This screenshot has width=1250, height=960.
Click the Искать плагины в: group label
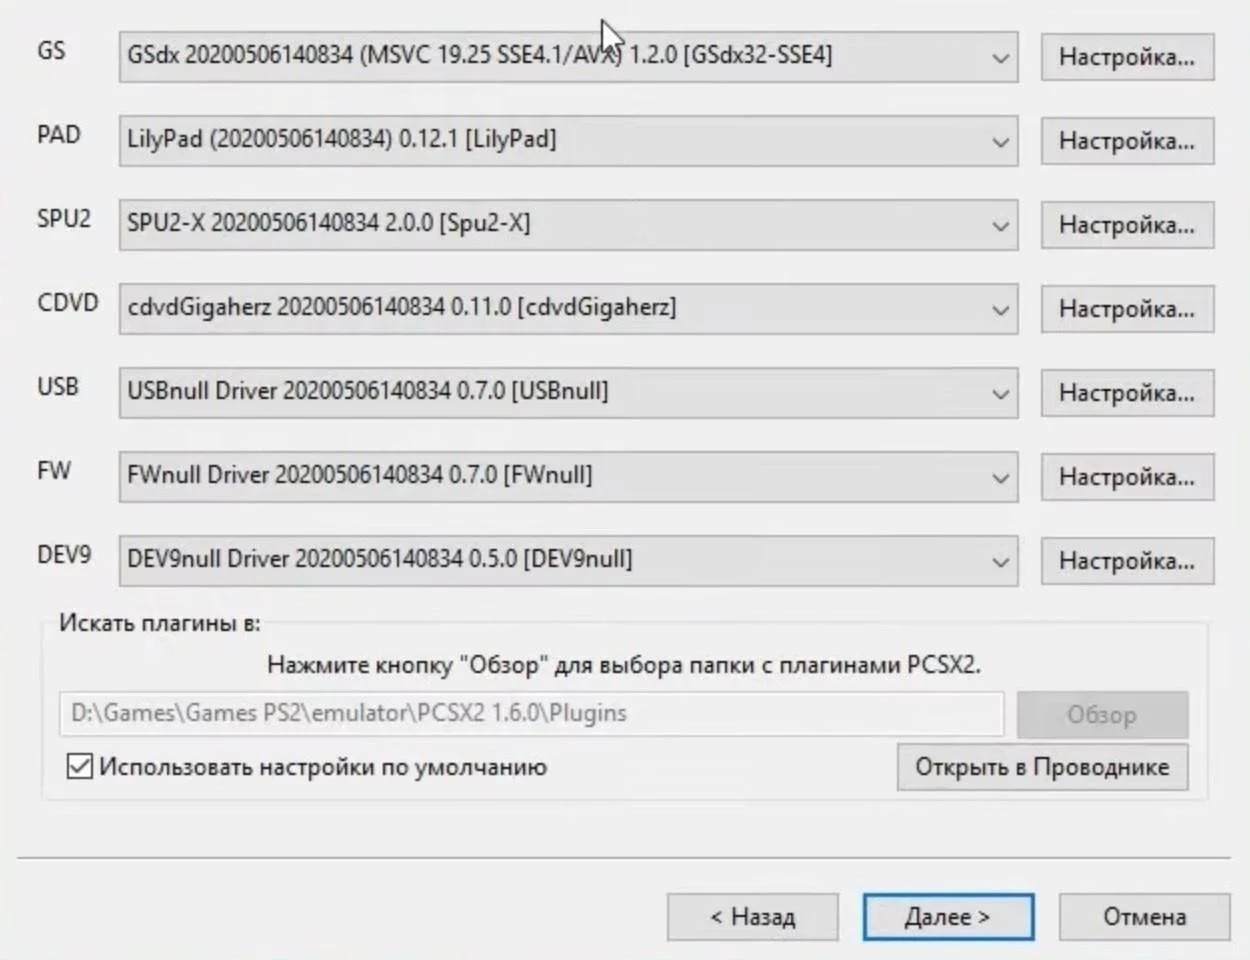point(160,623)
